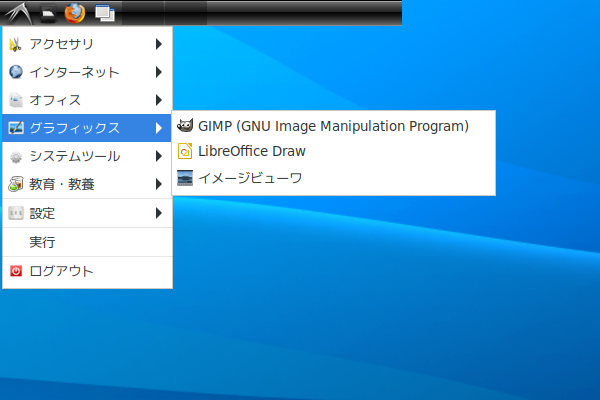Click the グラフィックス submenu arrow

pyautogui.click(x=159, y=128)
